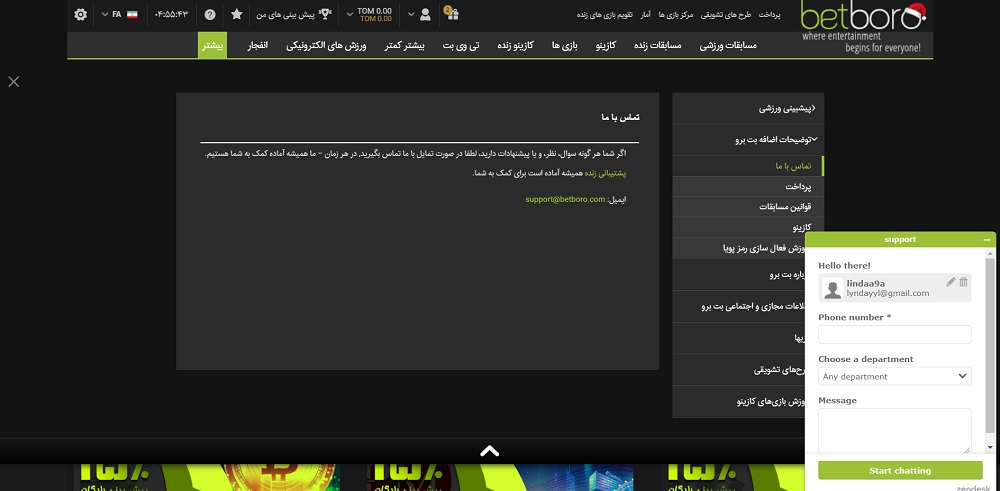Open the 'آمار' top link

(645, 14)
